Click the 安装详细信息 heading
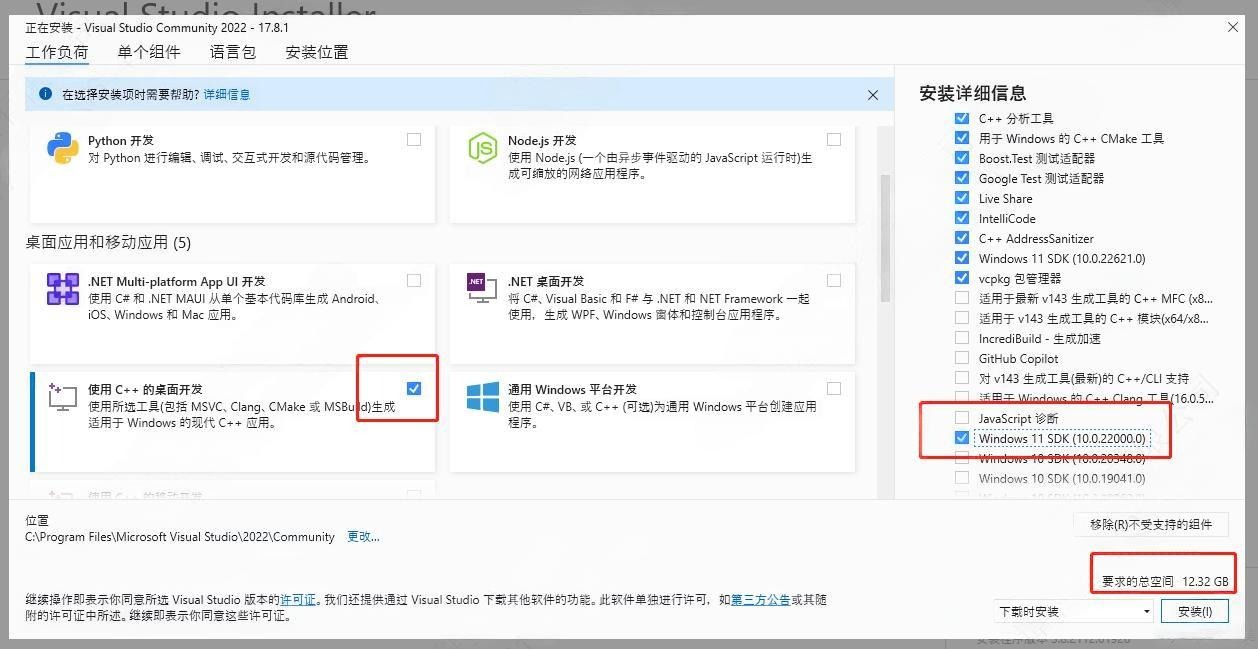The width and height of the screenshot is (1258, 649). click(972, 93)
